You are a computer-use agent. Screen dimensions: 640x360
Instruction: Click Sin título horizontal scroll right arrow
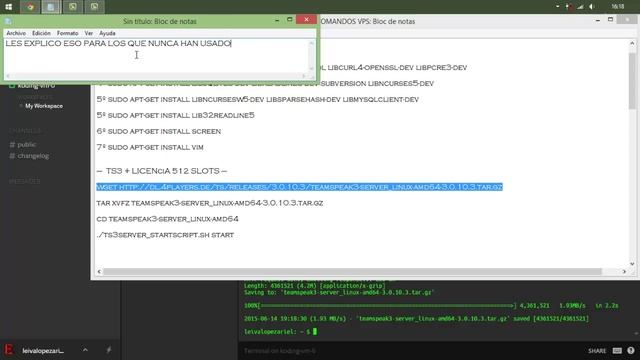304,76
